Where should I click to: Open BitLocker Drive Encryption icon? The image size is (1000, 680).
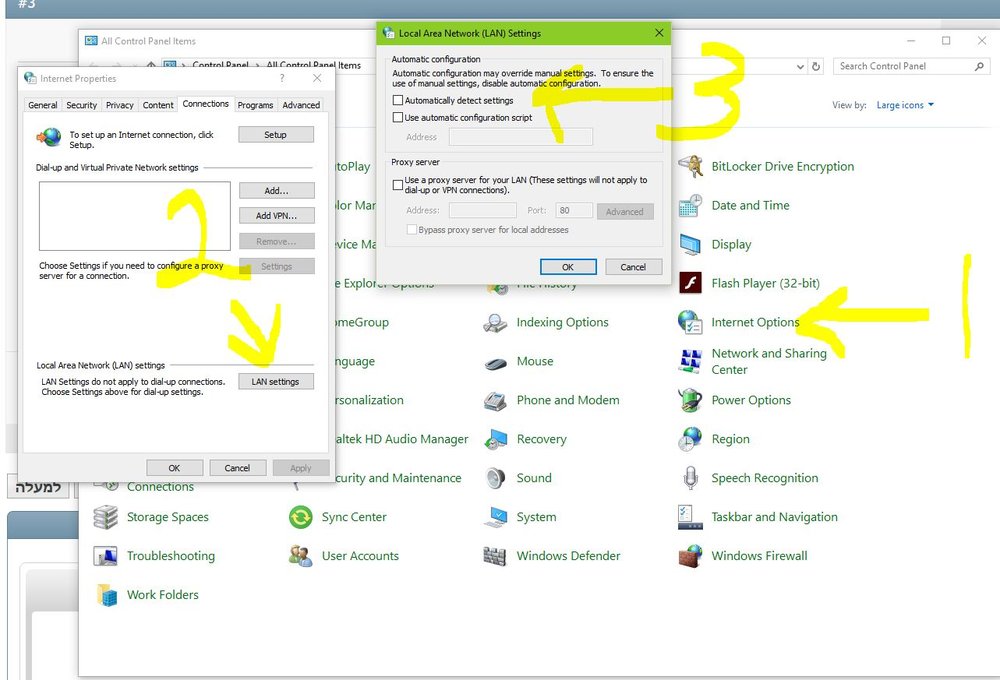click(690, 166)
